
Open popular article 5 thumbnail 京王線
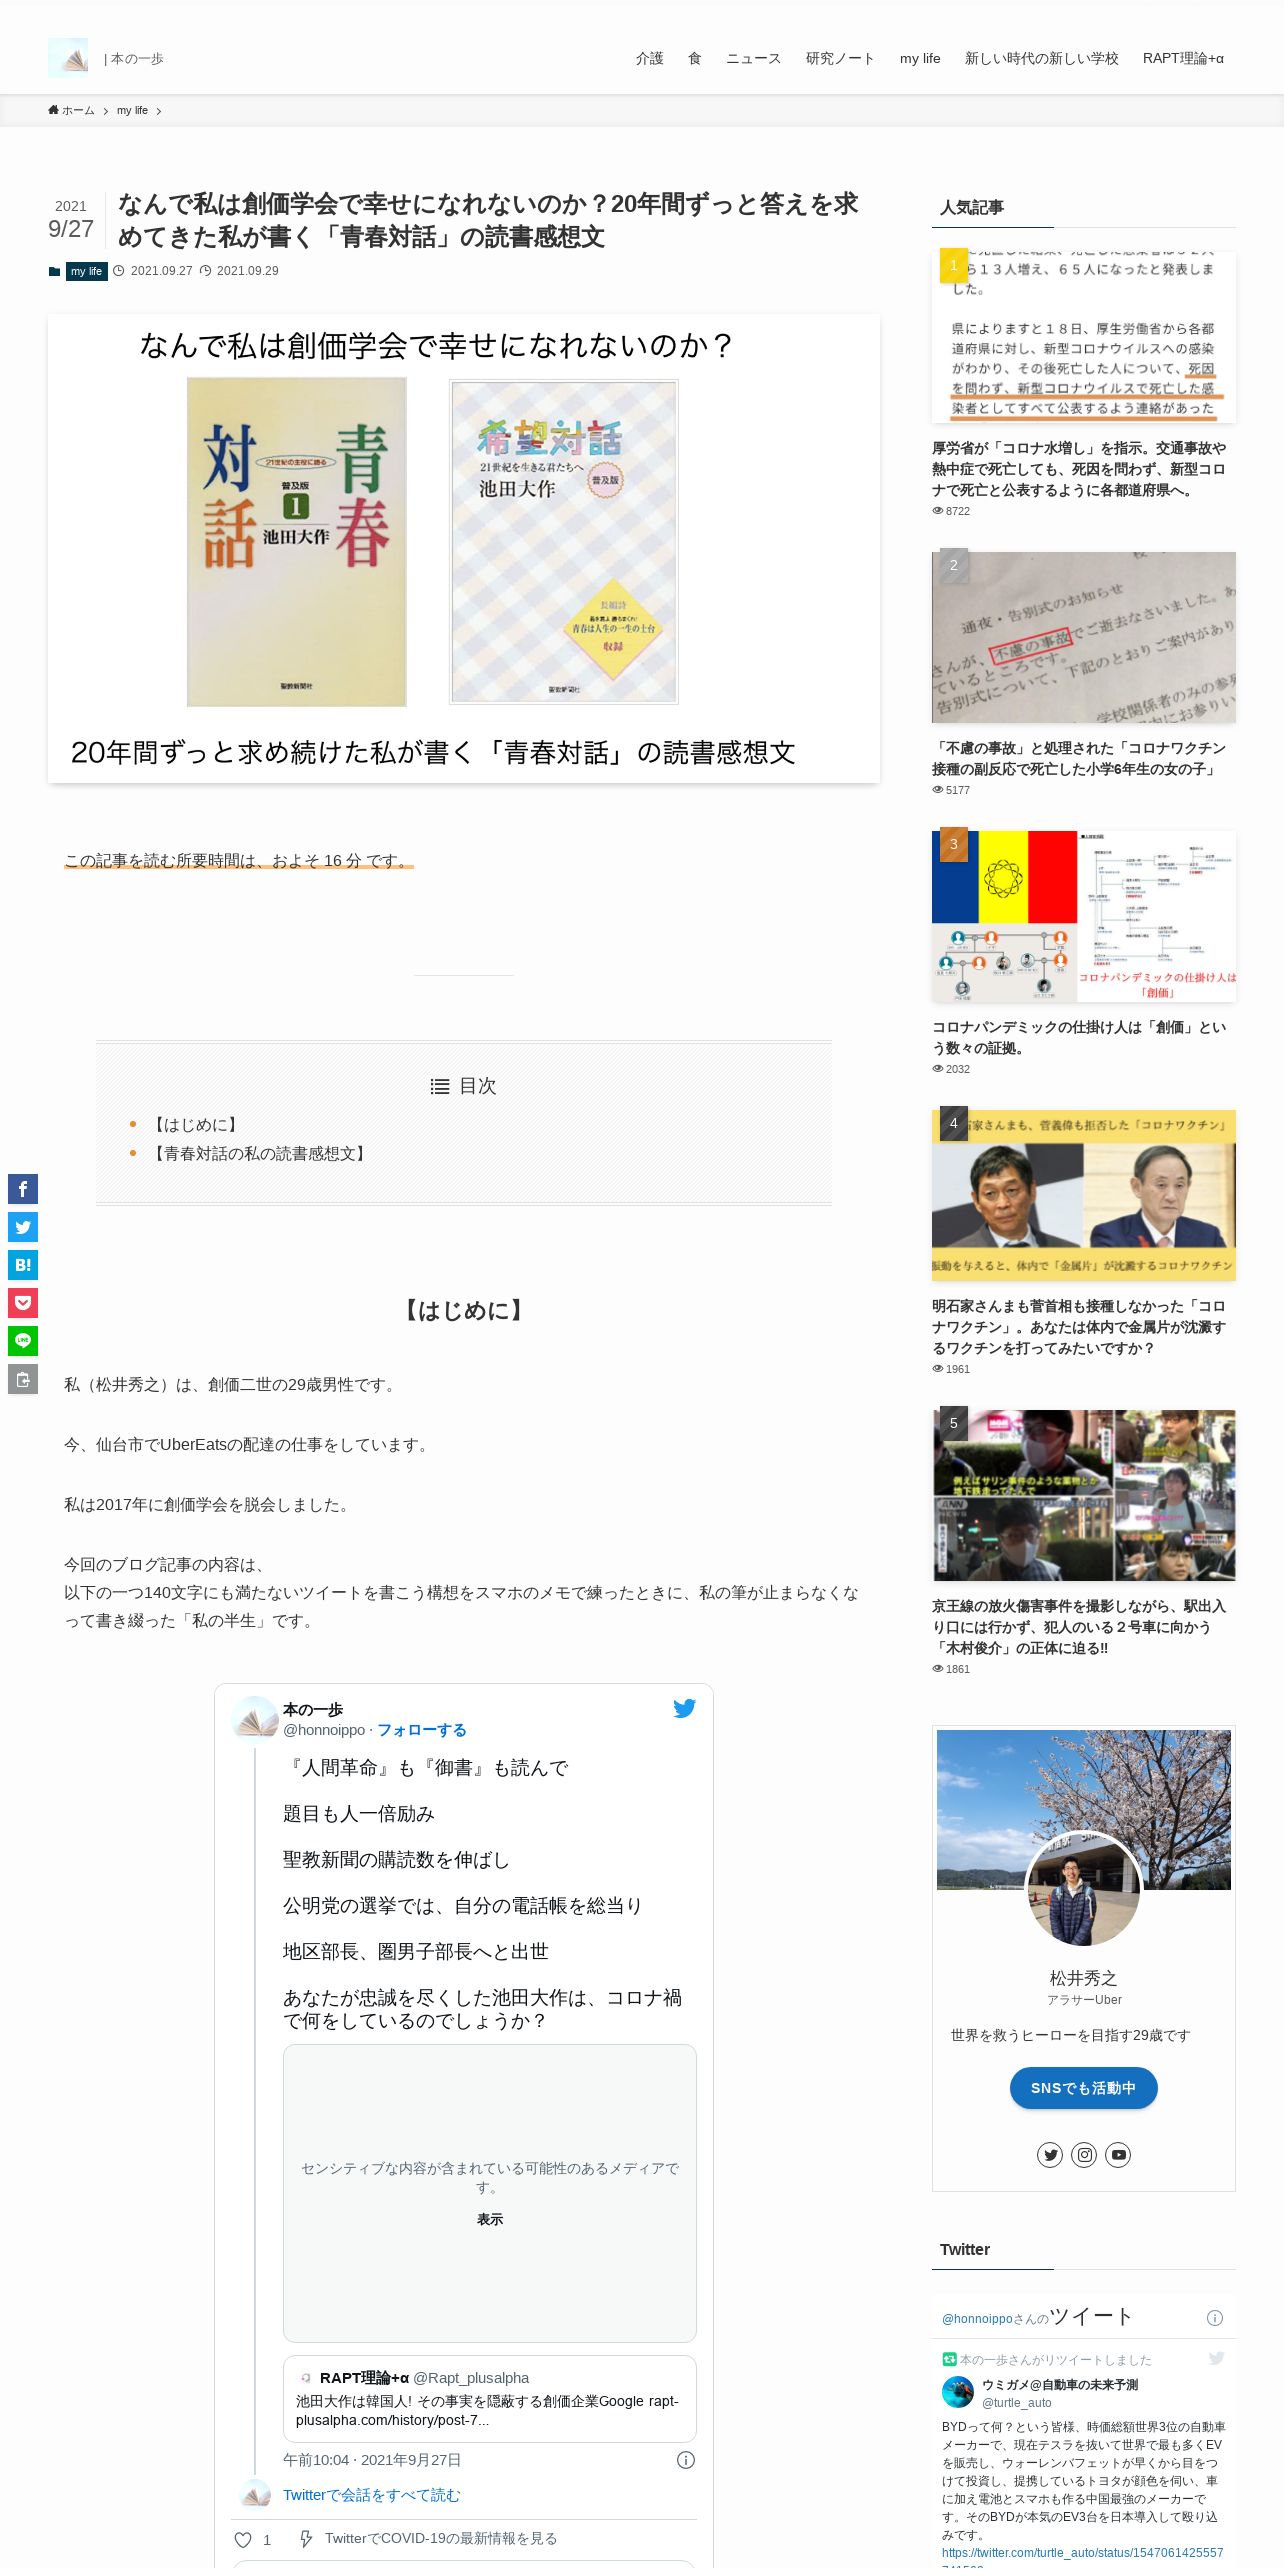click(1084, 1495)
